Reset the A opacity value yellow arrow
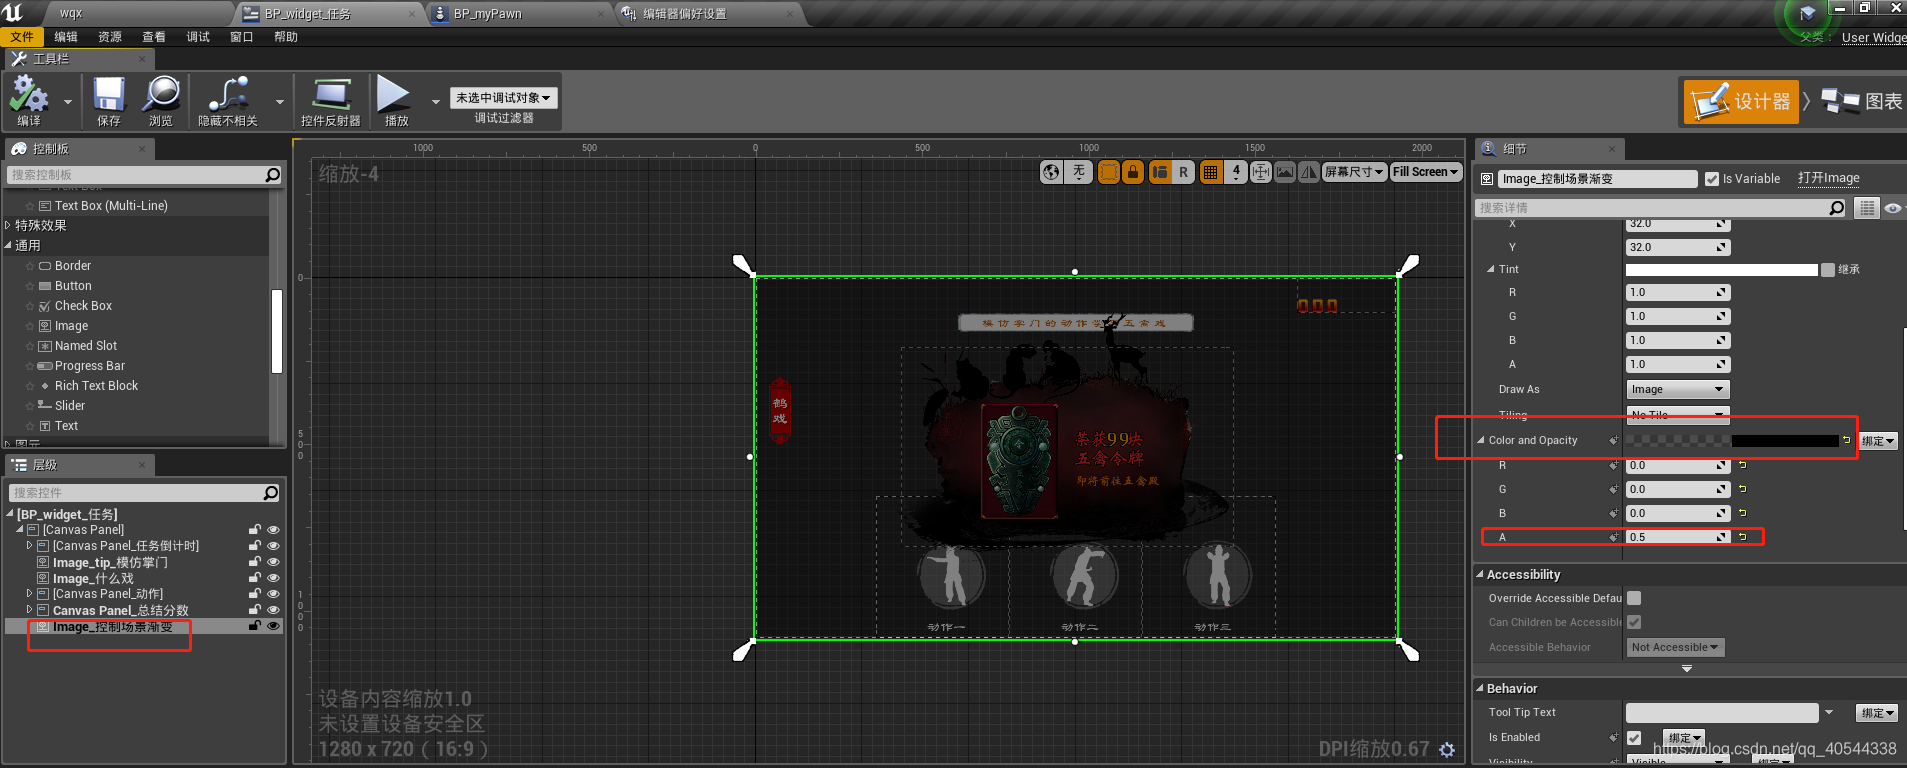The height and width of the screenshot is (768, 1907). pyautogui.click(x=1742, y=537)
